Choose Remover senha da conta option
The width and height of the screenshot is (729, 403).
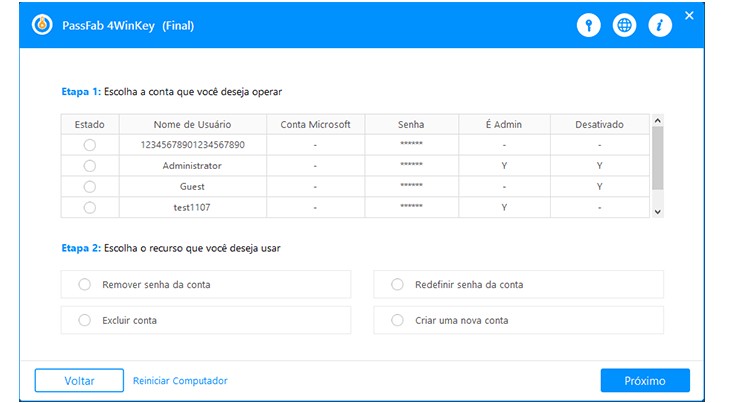coord(85,285)
